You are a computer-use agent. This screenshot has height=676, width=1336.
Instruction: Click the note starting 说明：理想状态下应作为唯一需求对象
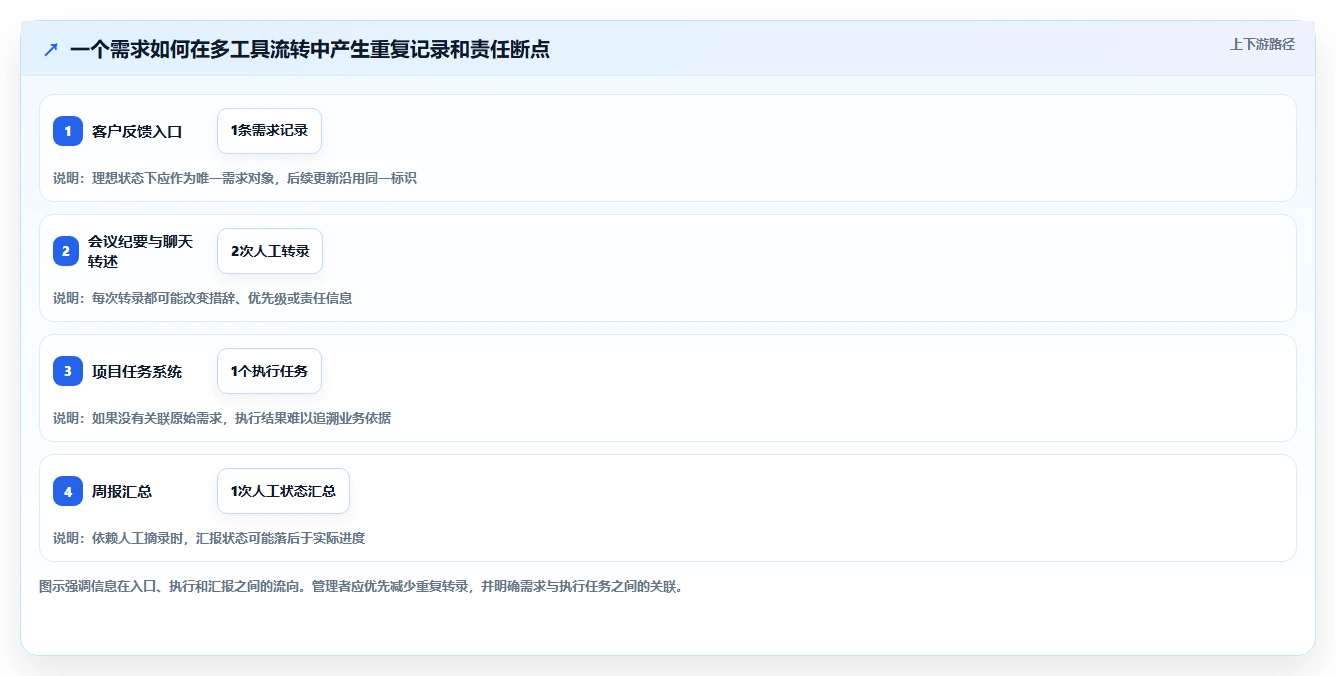pos(235,178)
